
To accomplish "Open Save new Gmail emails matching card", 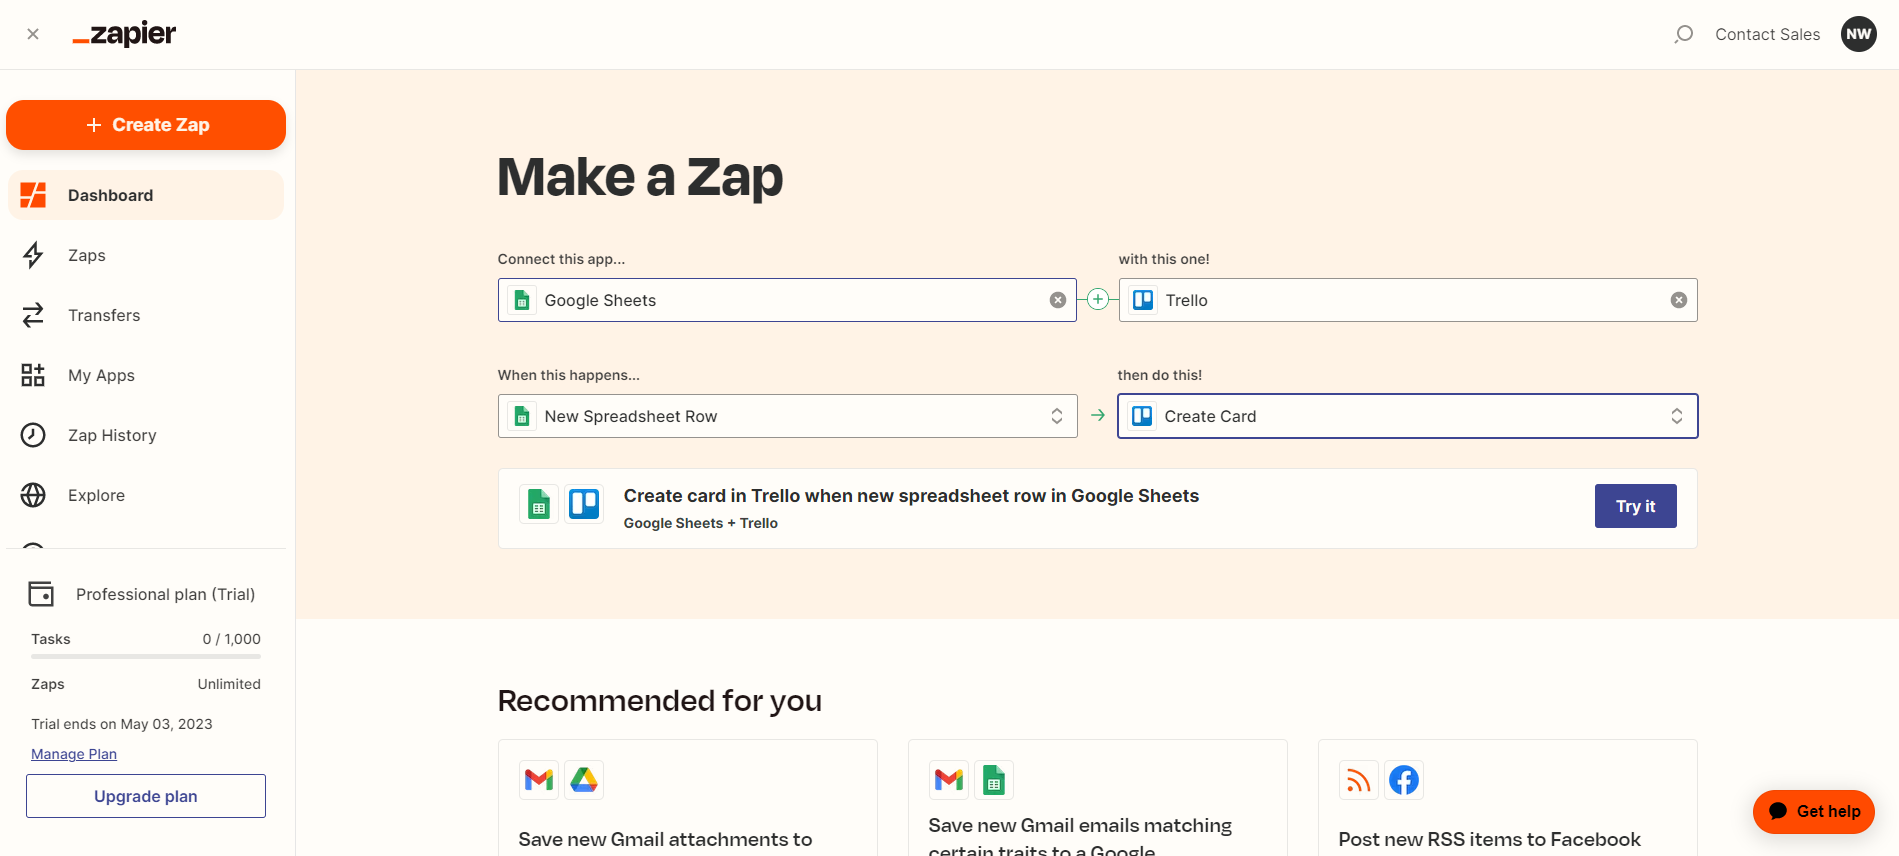I will click(x=1098, y=798).
